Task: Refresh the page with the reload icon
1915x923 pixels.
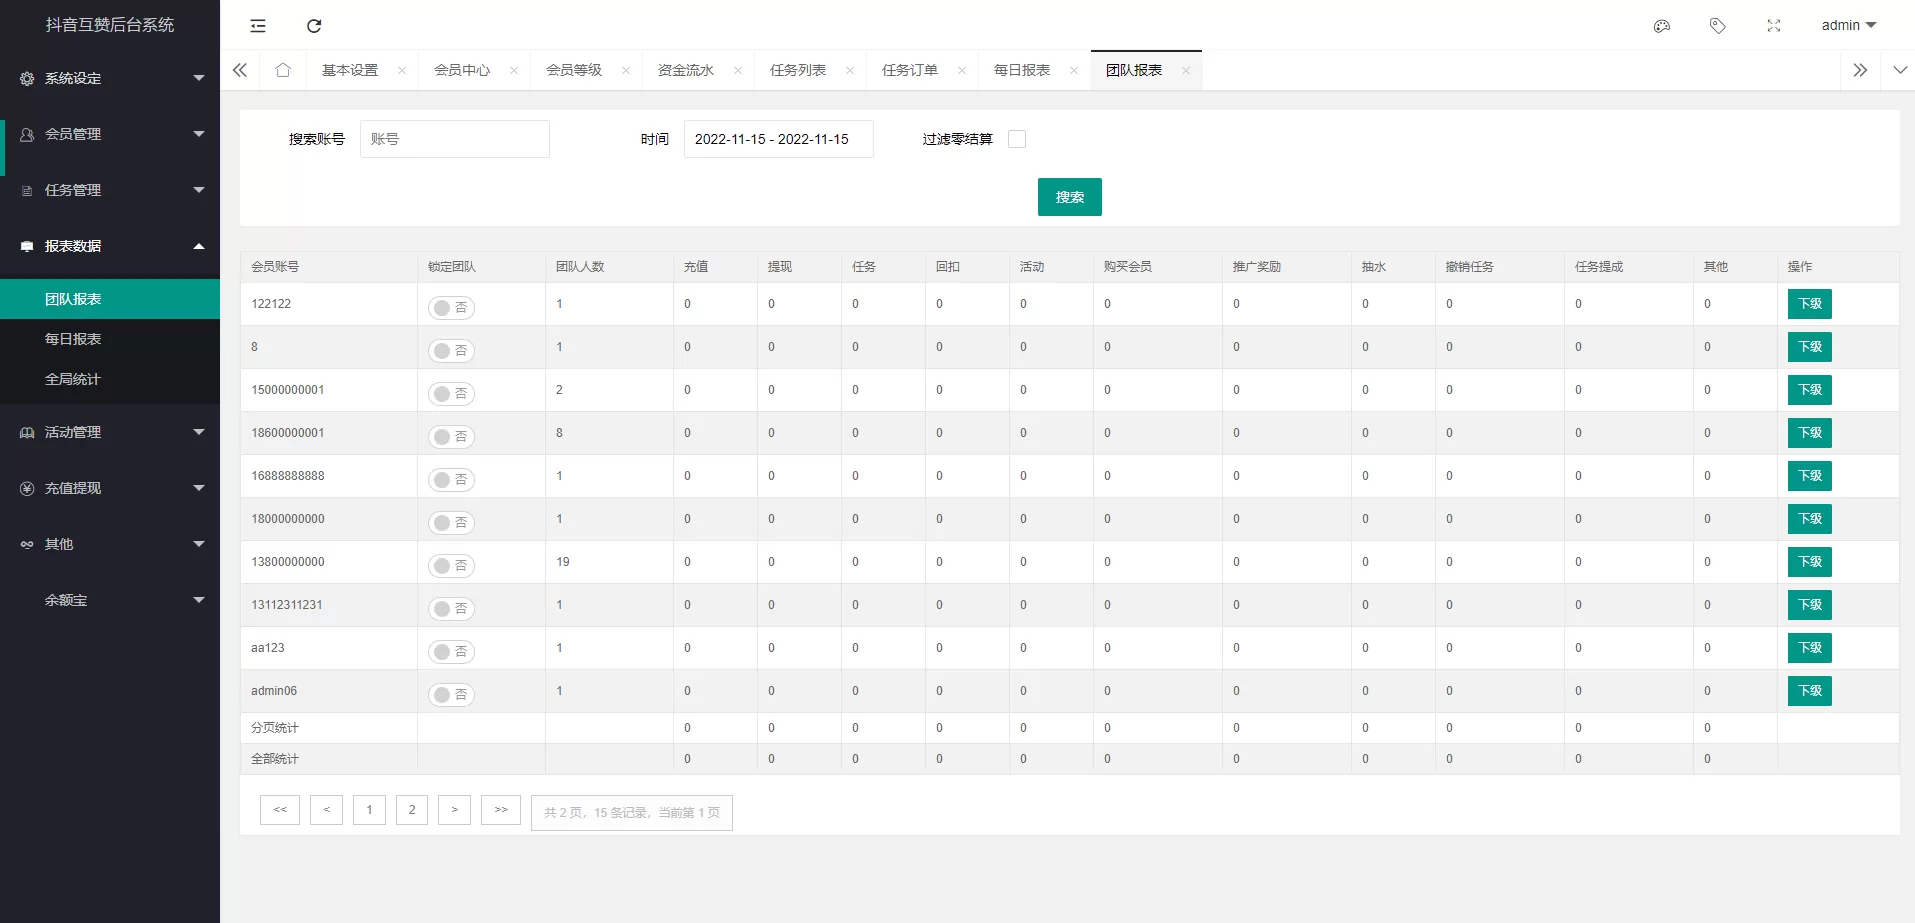Action: point(314,25)
